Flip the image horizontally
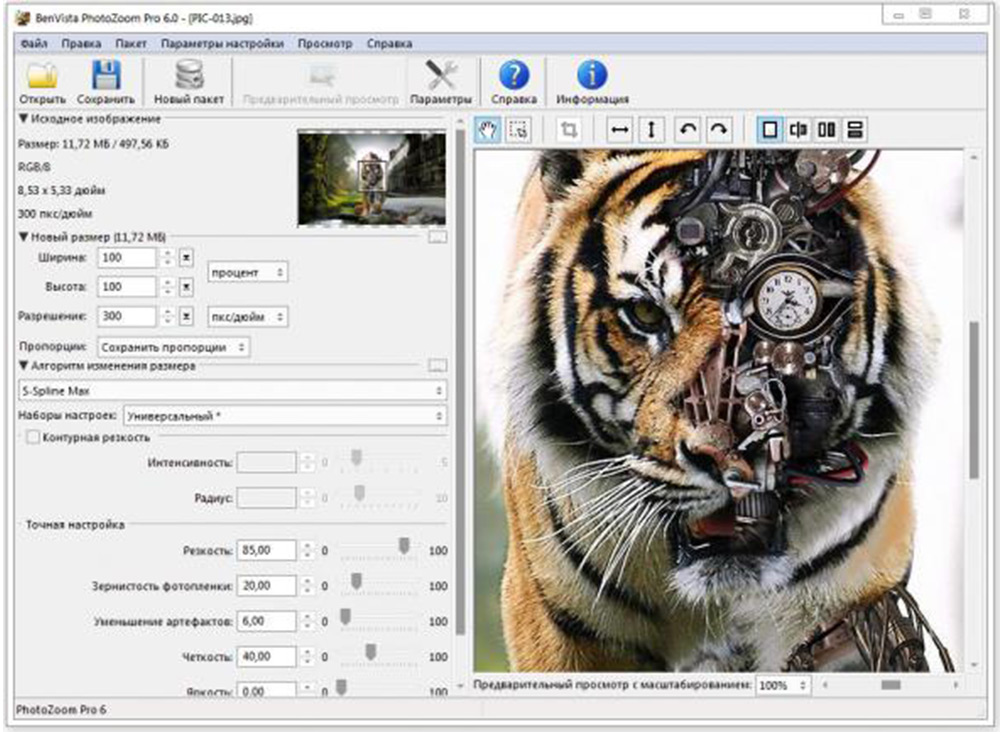Screen dimensions: 1000x732 click(x=619, y=130)
